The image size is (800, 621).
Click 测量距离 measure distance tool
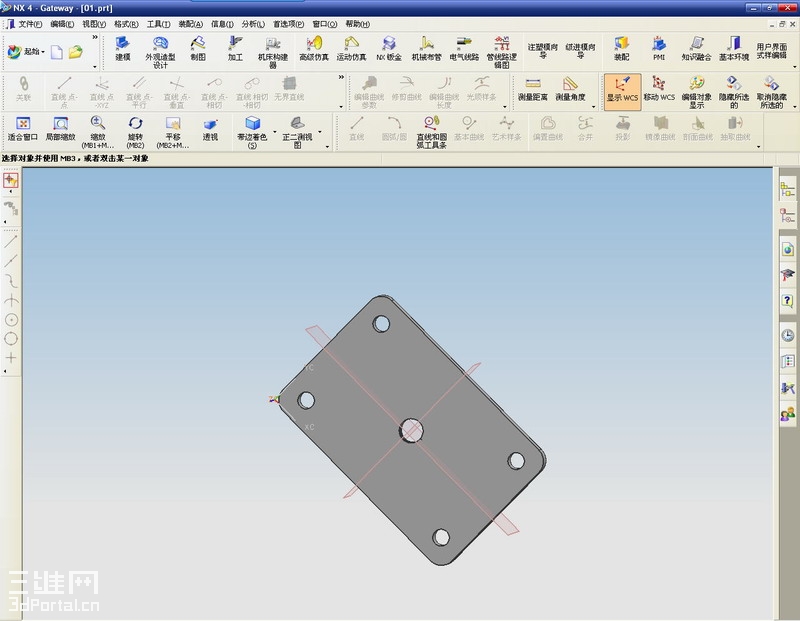click(533, 89)
